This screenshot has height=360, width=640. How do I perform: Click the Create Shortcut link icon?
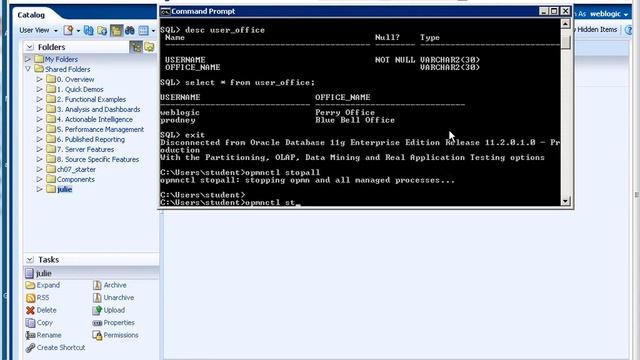point(30,348)
